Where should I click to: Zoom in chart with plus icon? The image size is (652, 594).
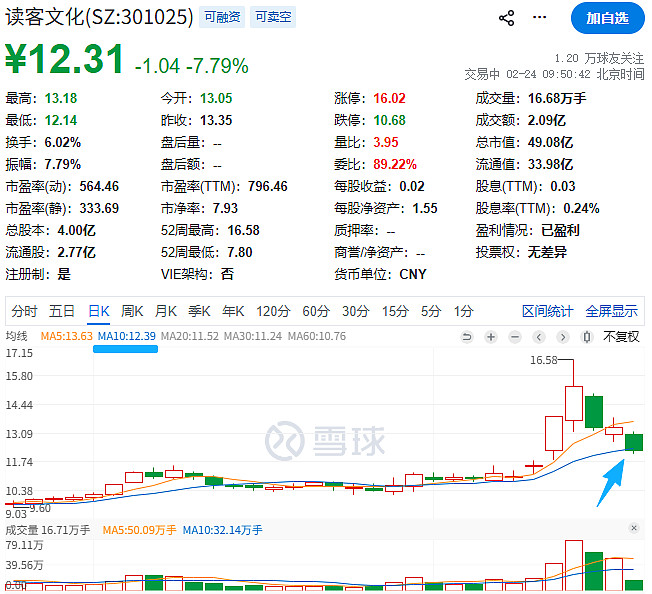(491, 337)
